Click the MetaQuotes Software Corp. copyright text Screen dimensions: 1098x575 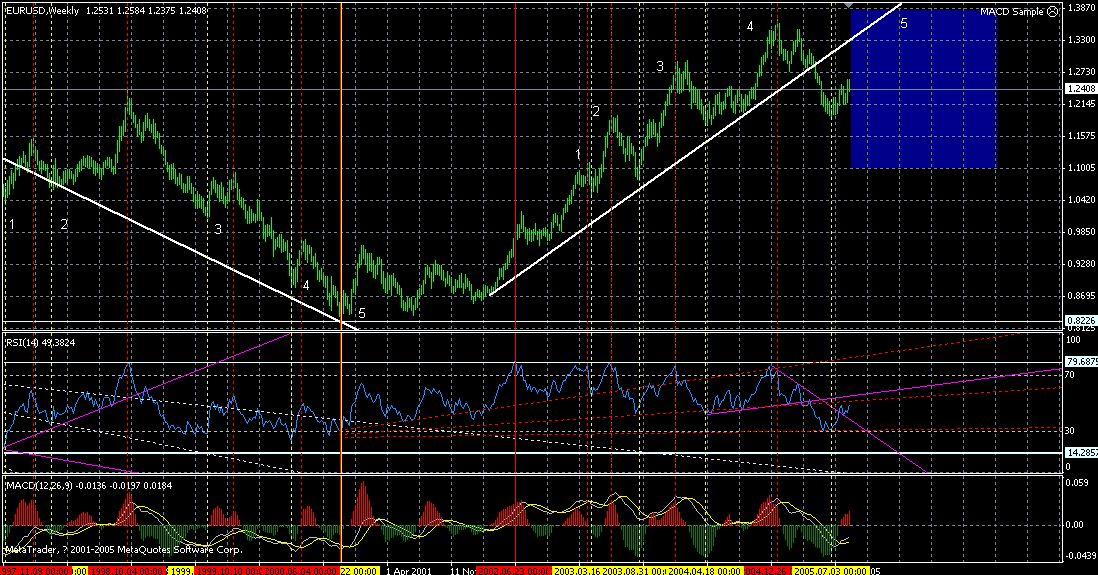click(x=124, y=550)
